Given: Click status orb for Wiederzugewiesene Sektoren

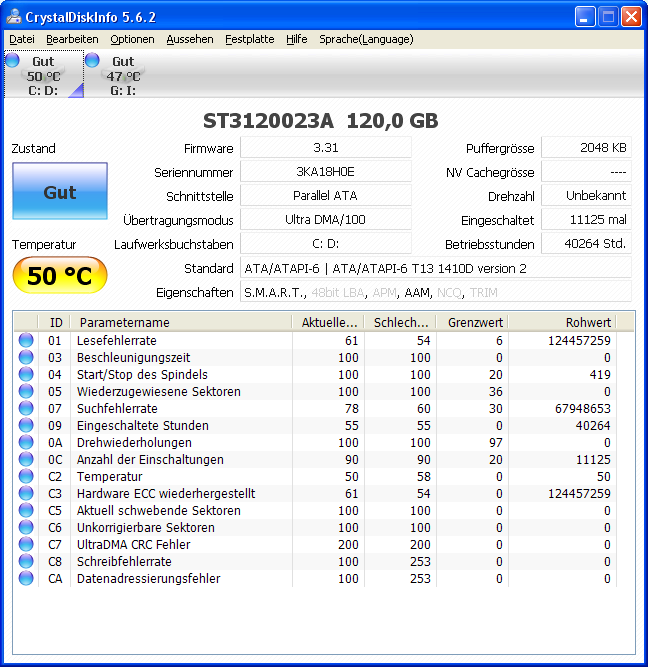Looking at the screenshot, I should pyautogui.click(x=26, y=391).
